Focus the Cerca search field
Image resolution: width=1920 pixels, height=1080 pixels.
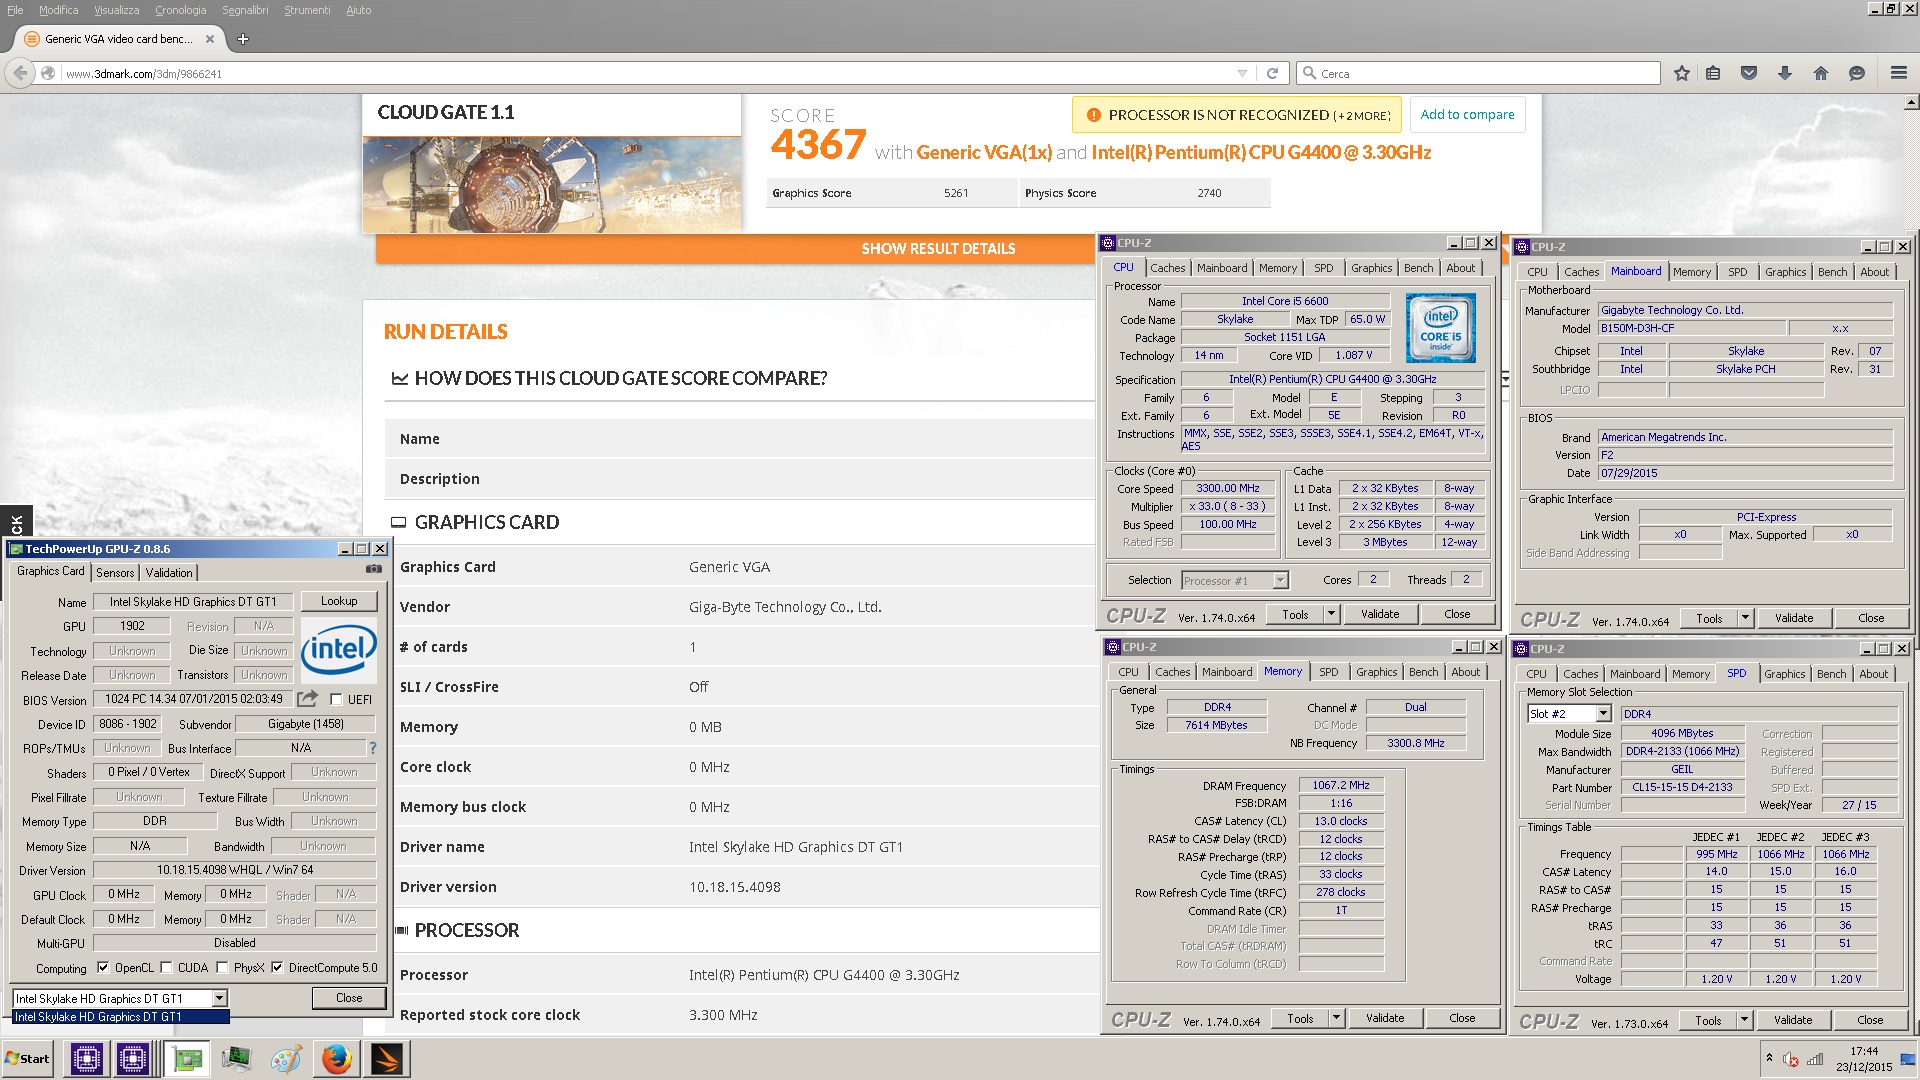1479,73
